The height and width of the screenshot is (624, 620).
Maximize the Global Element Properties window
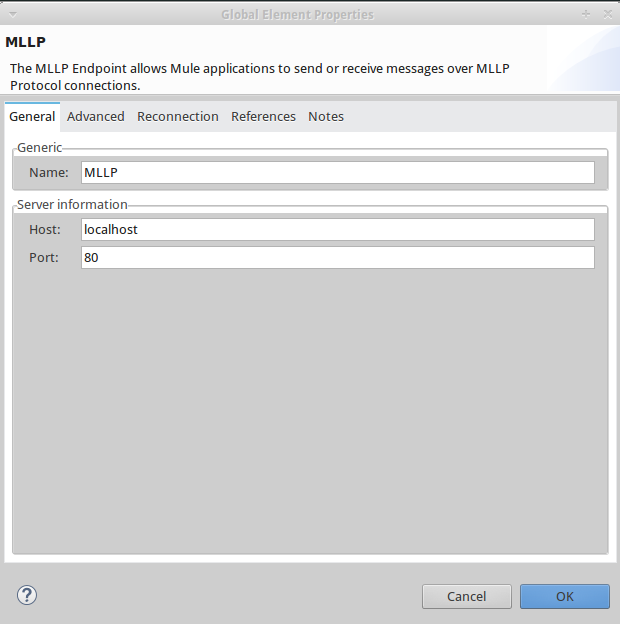tap(586, 15)
